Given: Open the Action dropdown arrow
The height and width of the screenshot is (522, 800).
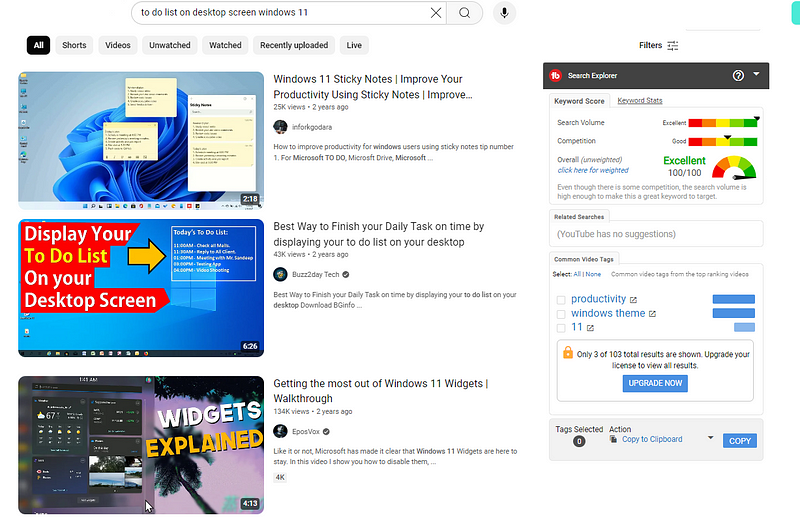Looking at the screenshot, I should tap(710, 438).
